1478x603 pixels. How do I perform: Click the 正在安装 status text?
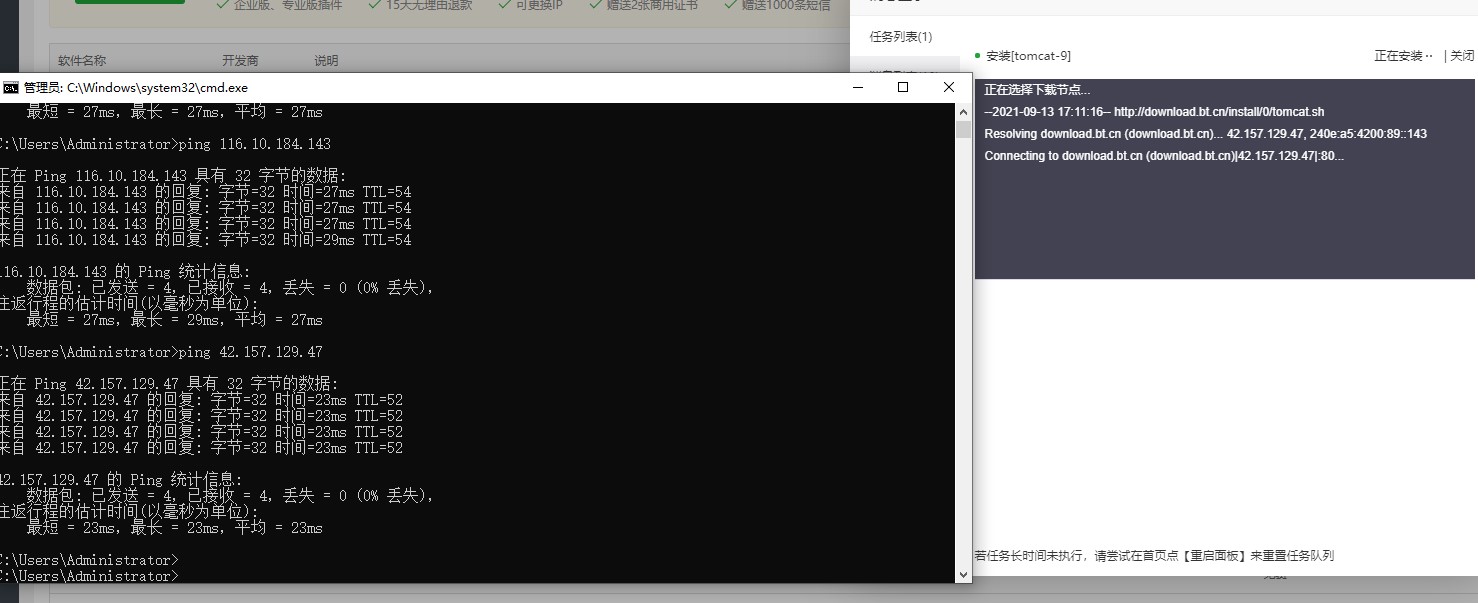1403,56
